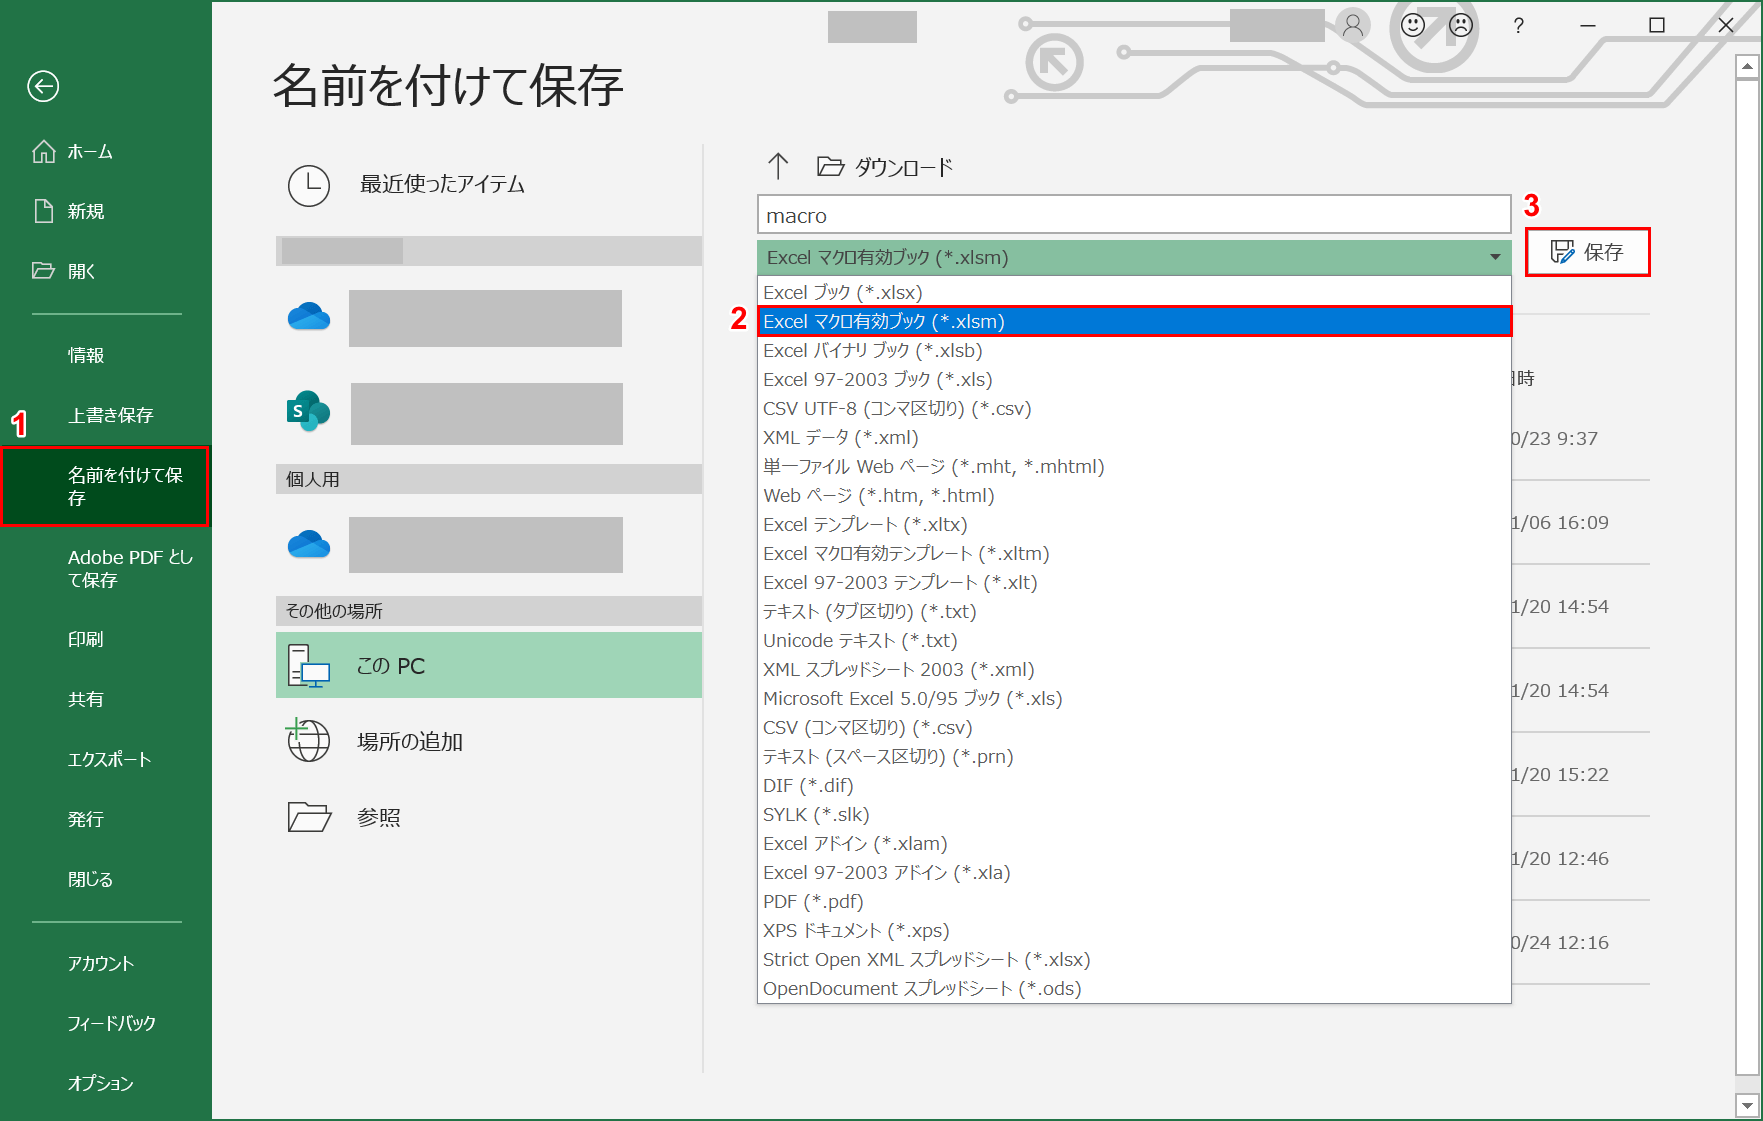This screenshot has width=1763, height=1121.
Task: Select Excel ブック (*.xlsx) format
Action: click(x=1134, y=292)
